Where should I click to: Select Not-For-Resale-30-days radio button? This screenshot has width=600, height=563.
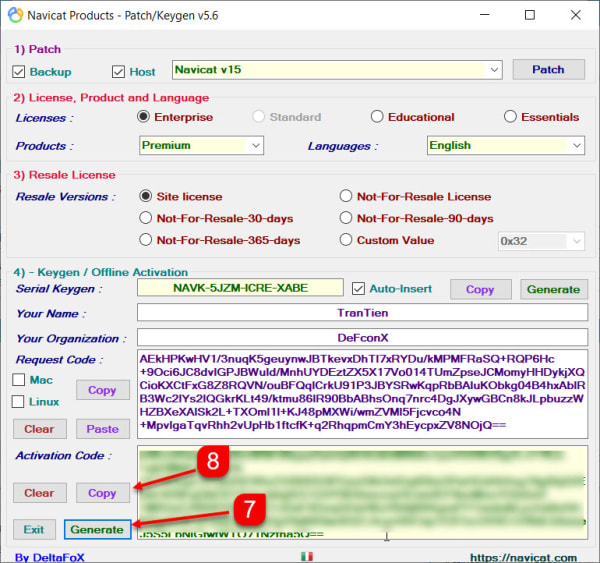pyautogui.click(x=145, y=218)
